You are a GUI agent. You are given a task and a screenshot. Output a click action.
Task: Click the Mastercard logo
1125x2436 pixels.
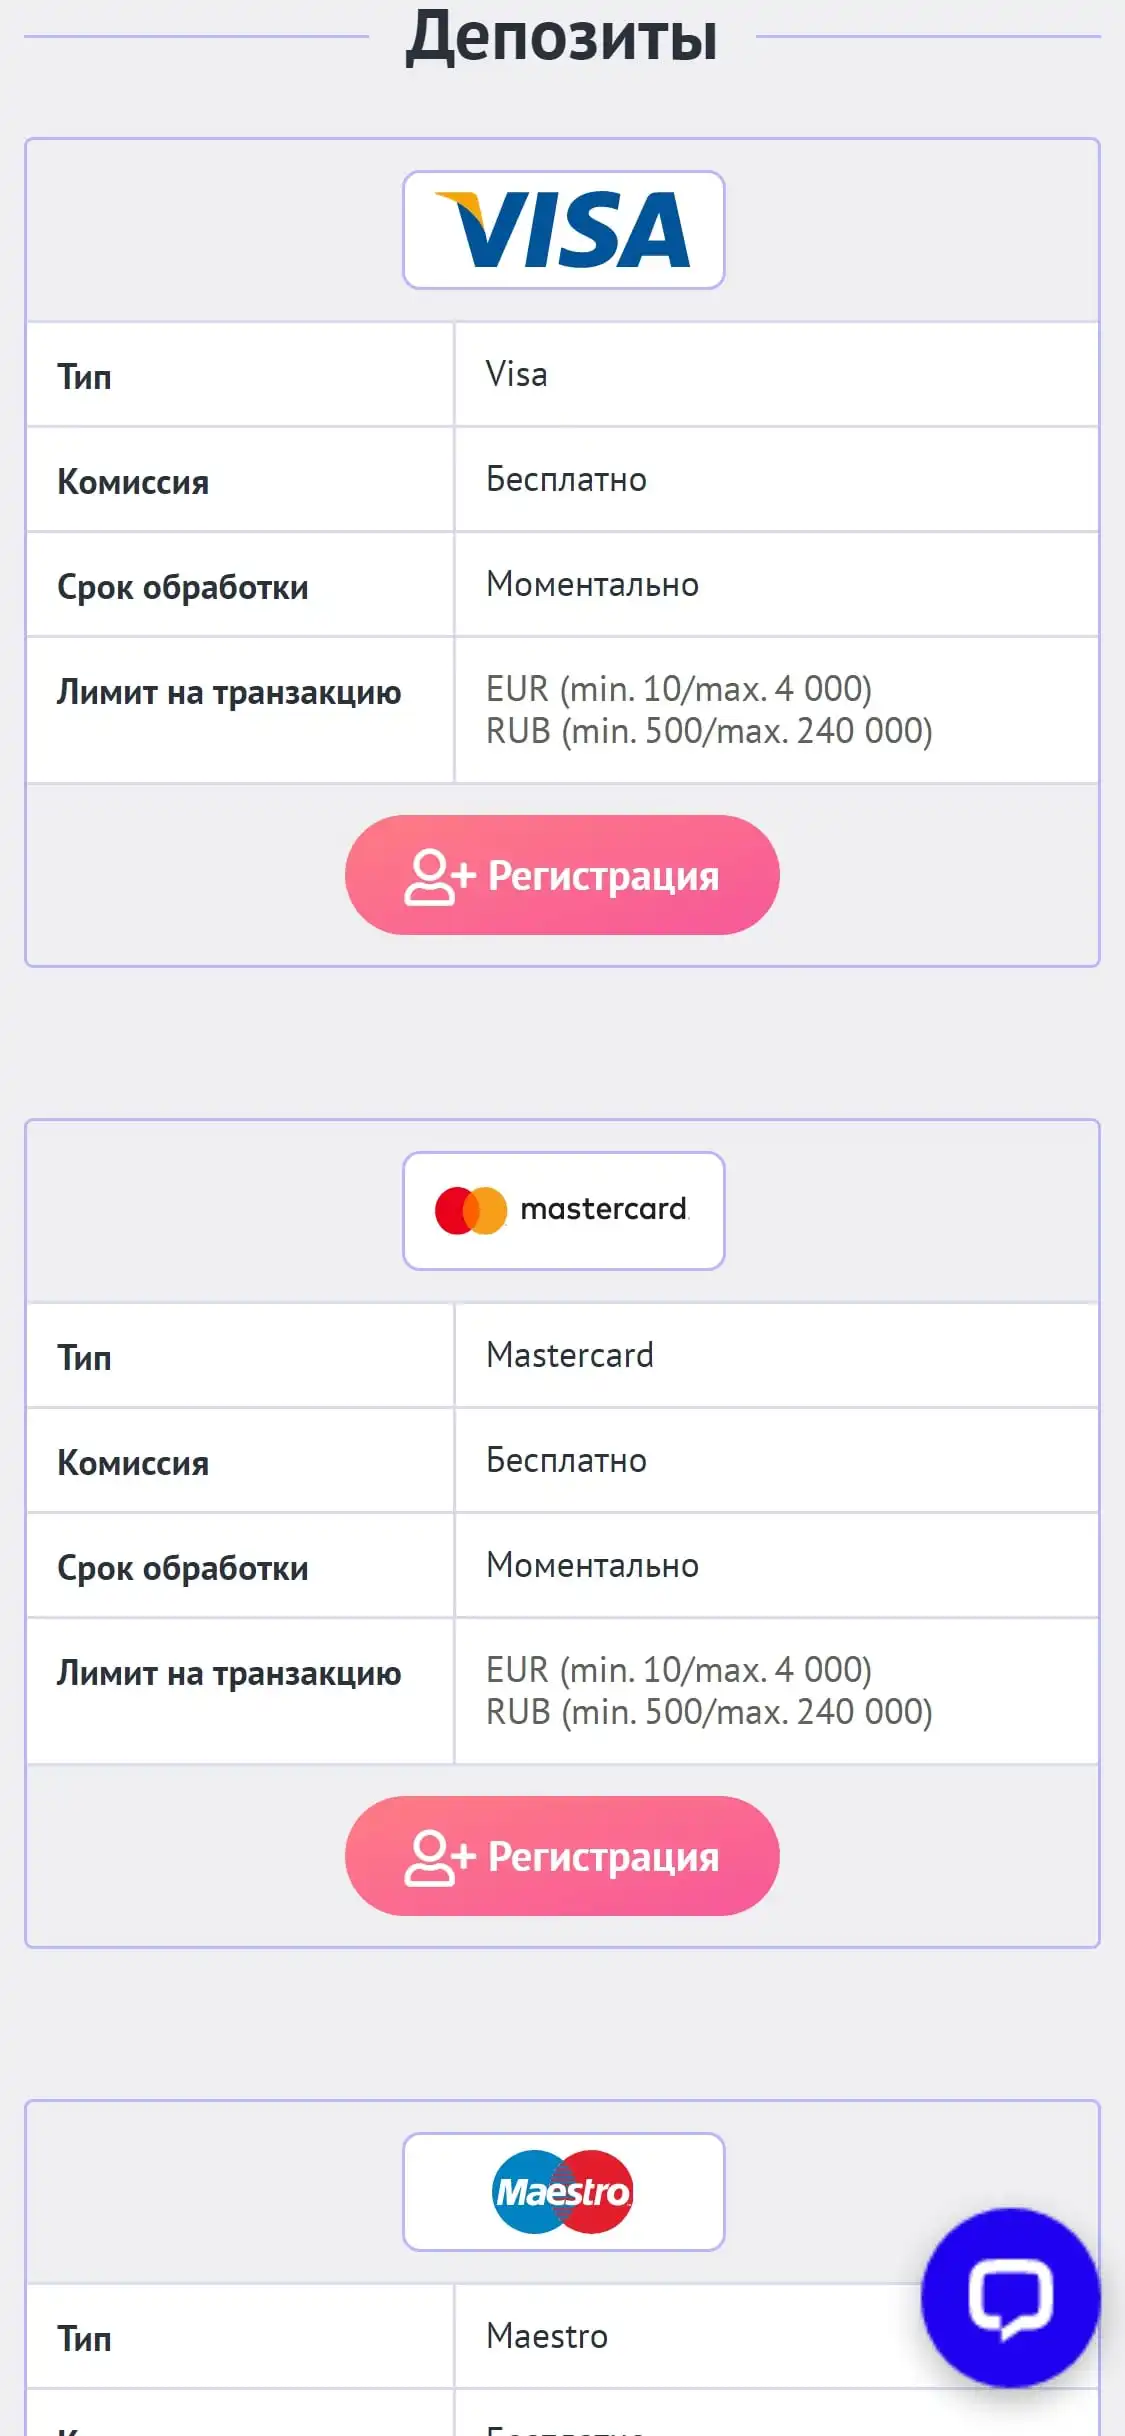[563, 1210]
